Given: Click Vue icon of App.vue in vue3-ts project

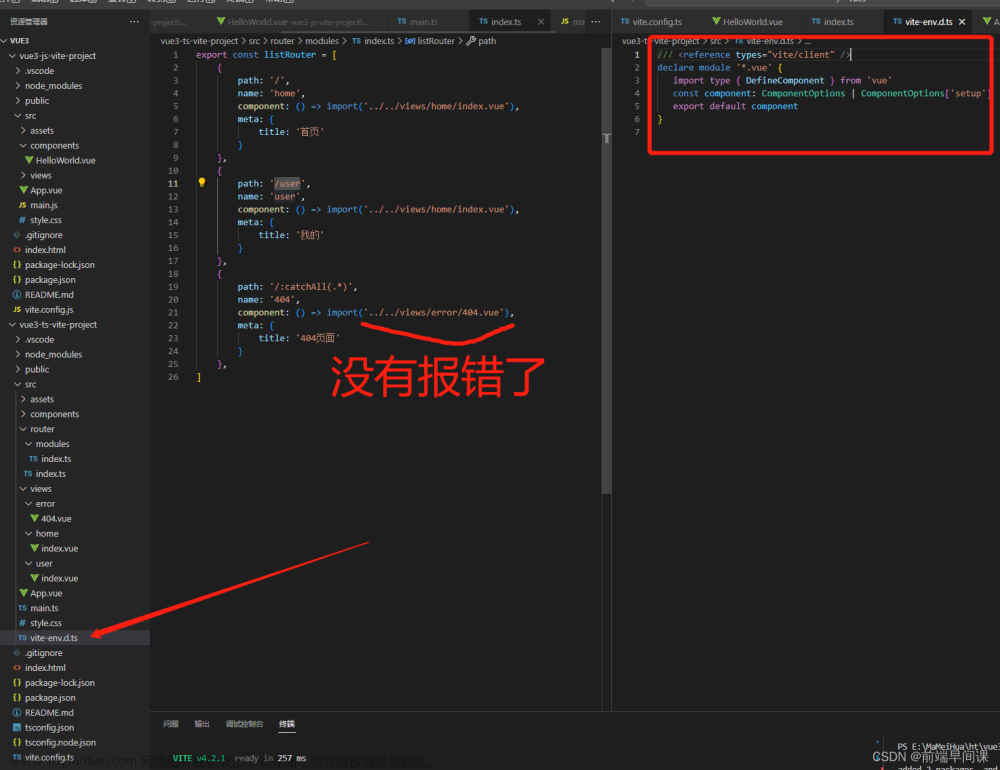Looking at the screenshot, I should 24,593.
